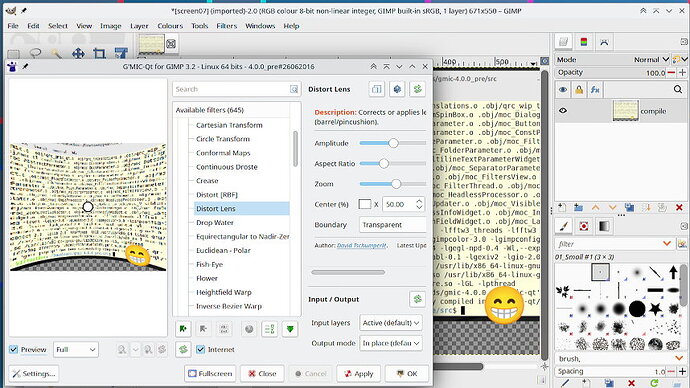This screenshot has width=690, height=388.
Task: Select the Fish-Eye filter in list
Action: click(209, 264)
